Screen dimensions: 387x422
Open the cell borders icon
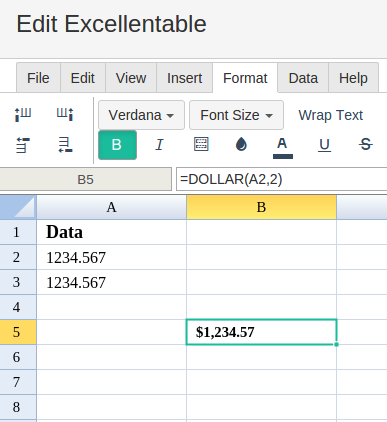tap(201, 145)
